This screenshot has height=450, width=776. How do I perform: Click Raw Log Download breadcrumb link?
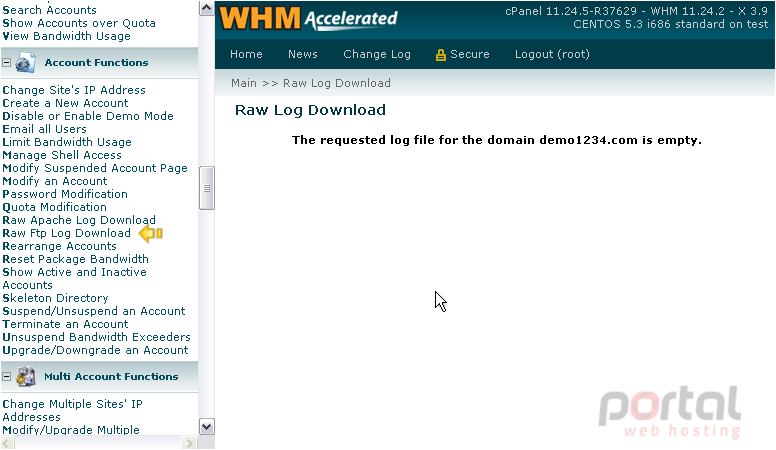[337, 83]
